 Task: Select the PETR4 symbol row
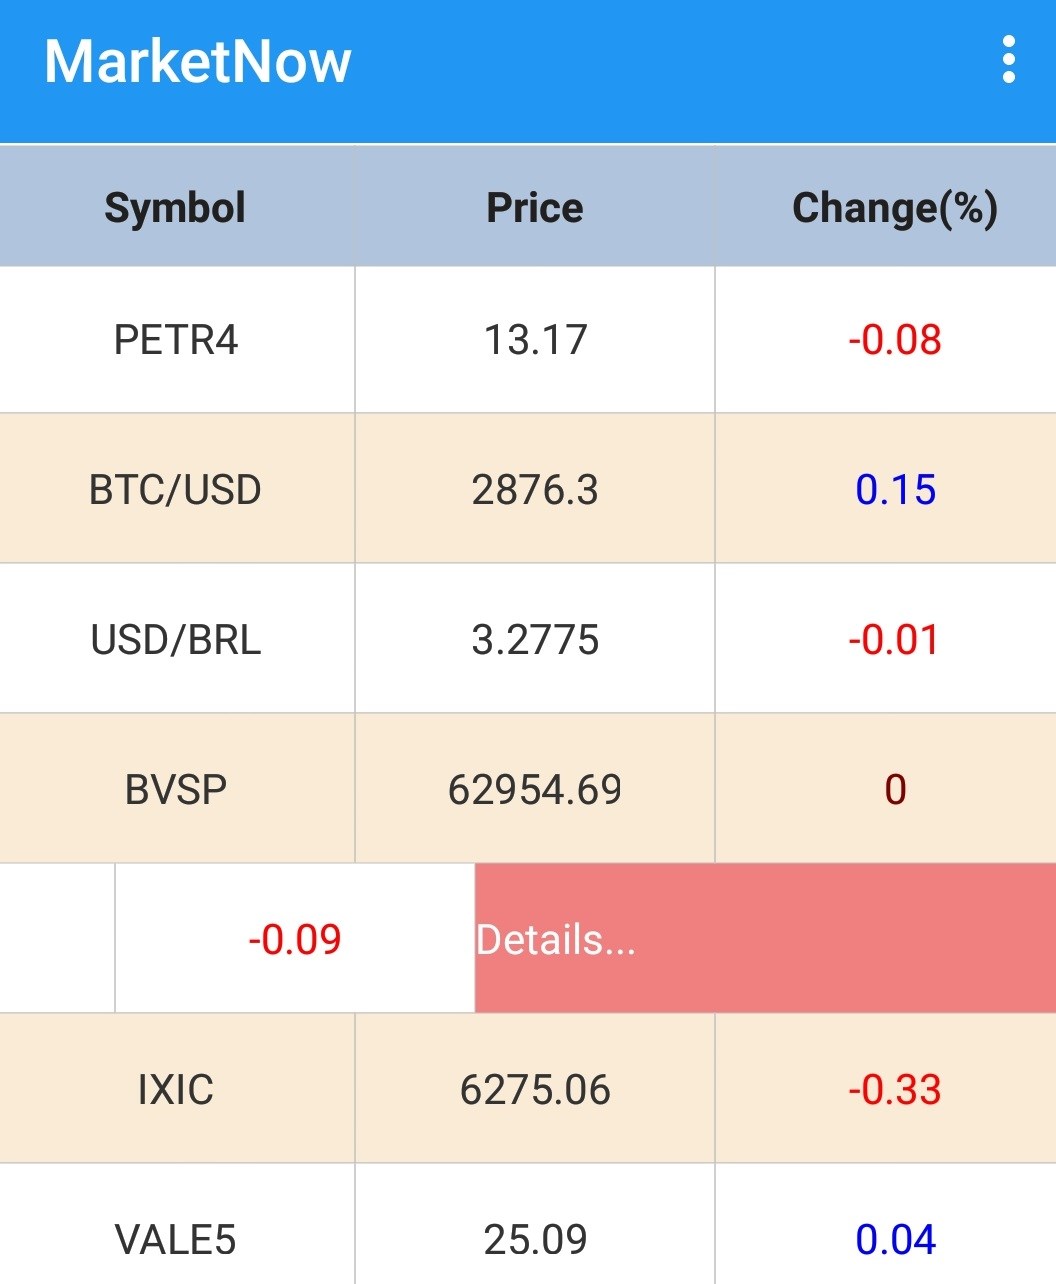(176, 340)
